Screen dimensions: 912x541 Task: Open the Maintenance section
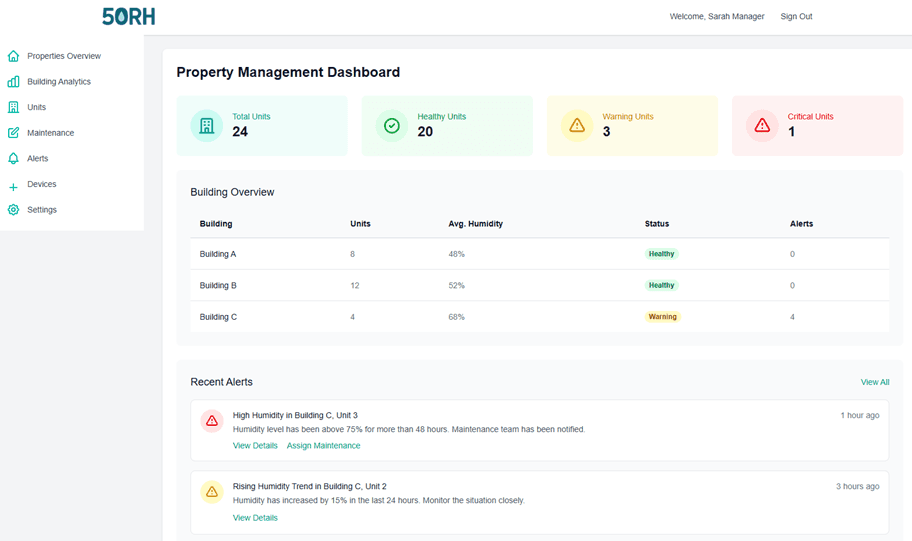click(x=51, y=133)
